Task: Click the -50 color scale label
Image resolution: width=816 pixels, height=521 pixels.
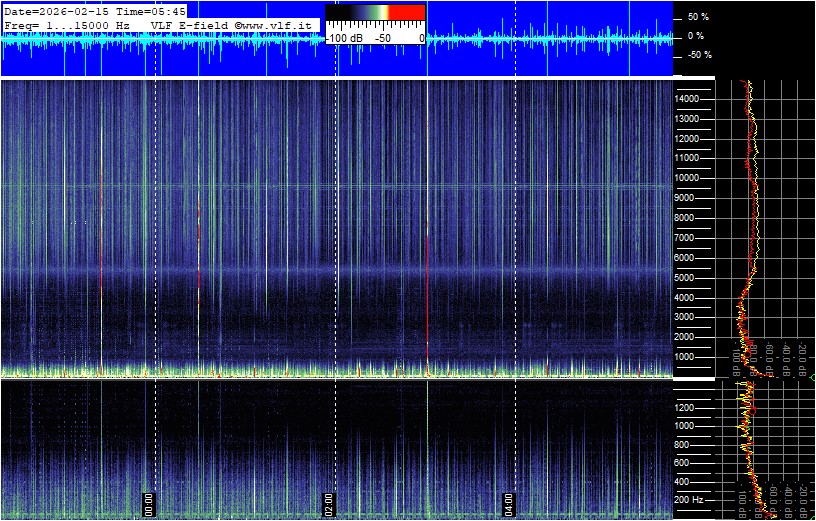Action: point(381,37)
